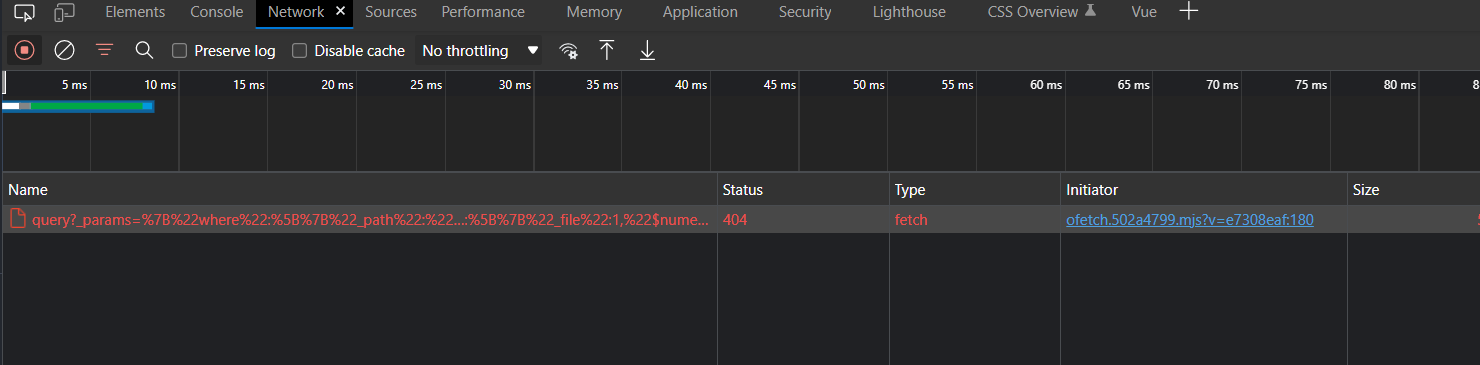Import HAR file upload arrow
Image resolution: width=1480 pixels, height=365 pixels.
click(606, 50)
